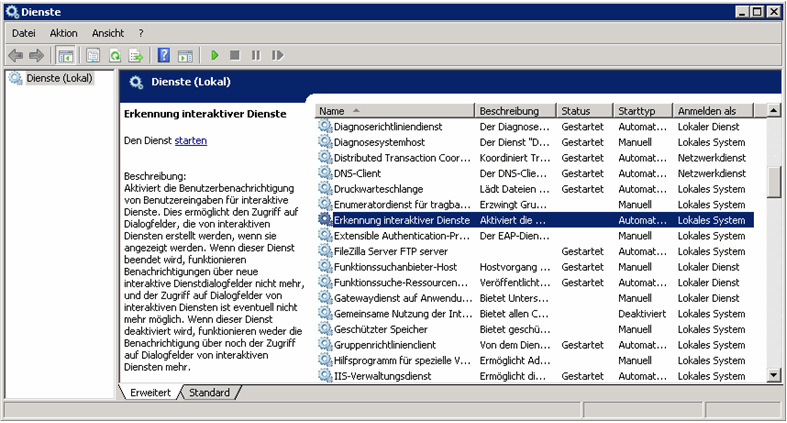Click the 'starten' link to start service
Screen dimensions: 787x423
190,141
